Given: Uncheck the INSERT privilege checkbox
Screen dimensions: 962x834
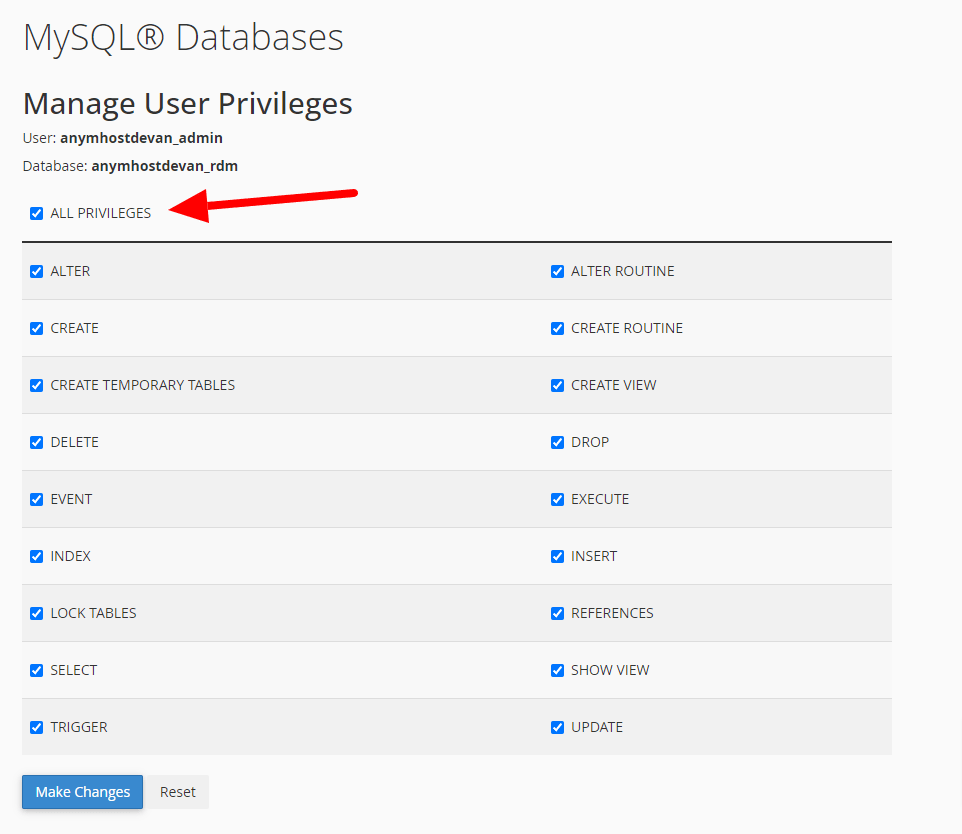Looking at the screenshot, I should pyautogui.click(x=558, y=556).
